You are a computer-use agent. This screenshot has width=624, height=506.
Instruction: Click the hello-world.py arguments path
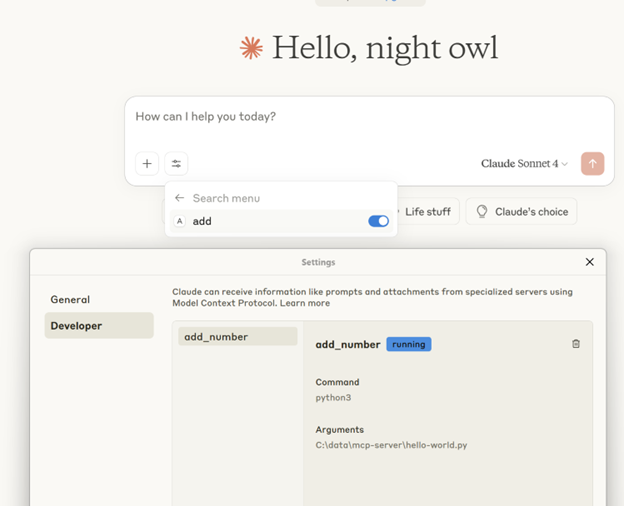[x=391, y=445]
